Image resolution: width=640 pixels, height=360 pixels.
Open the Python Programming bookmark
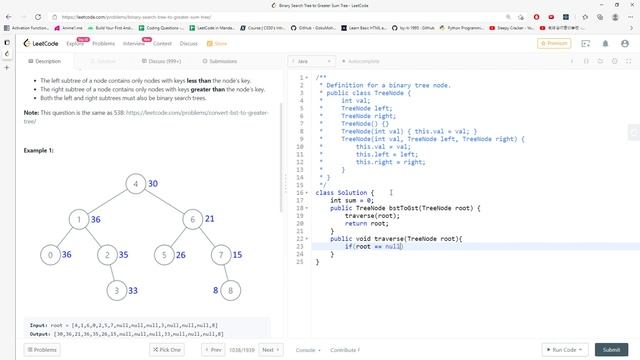tap(462, 28)
